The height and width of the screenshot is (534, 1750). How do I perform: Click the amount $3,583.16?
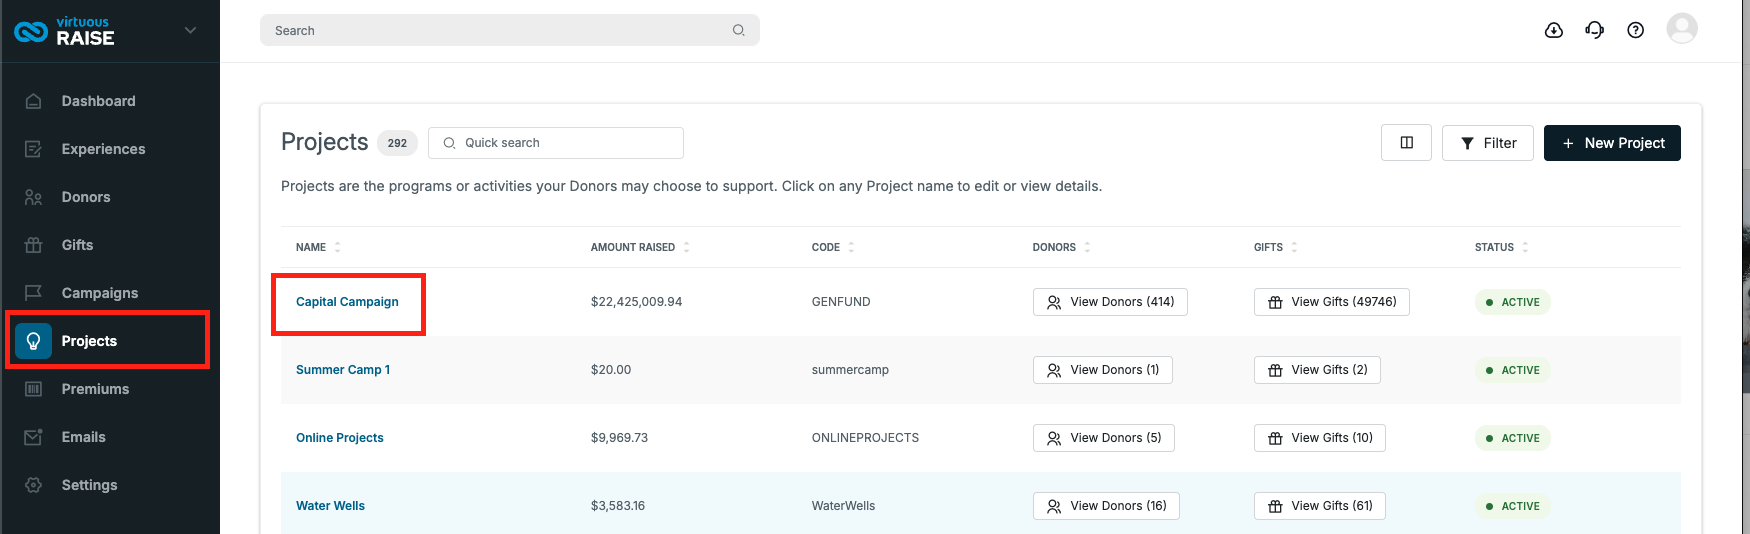pyautogui.click(x=618, y=506)
